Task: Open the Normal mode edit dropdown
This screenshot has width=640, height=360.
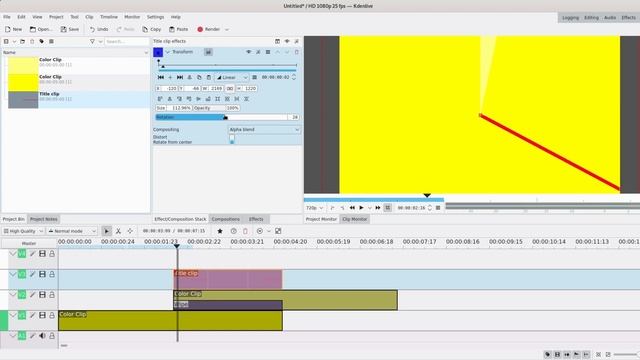Action: click(72, 231)
